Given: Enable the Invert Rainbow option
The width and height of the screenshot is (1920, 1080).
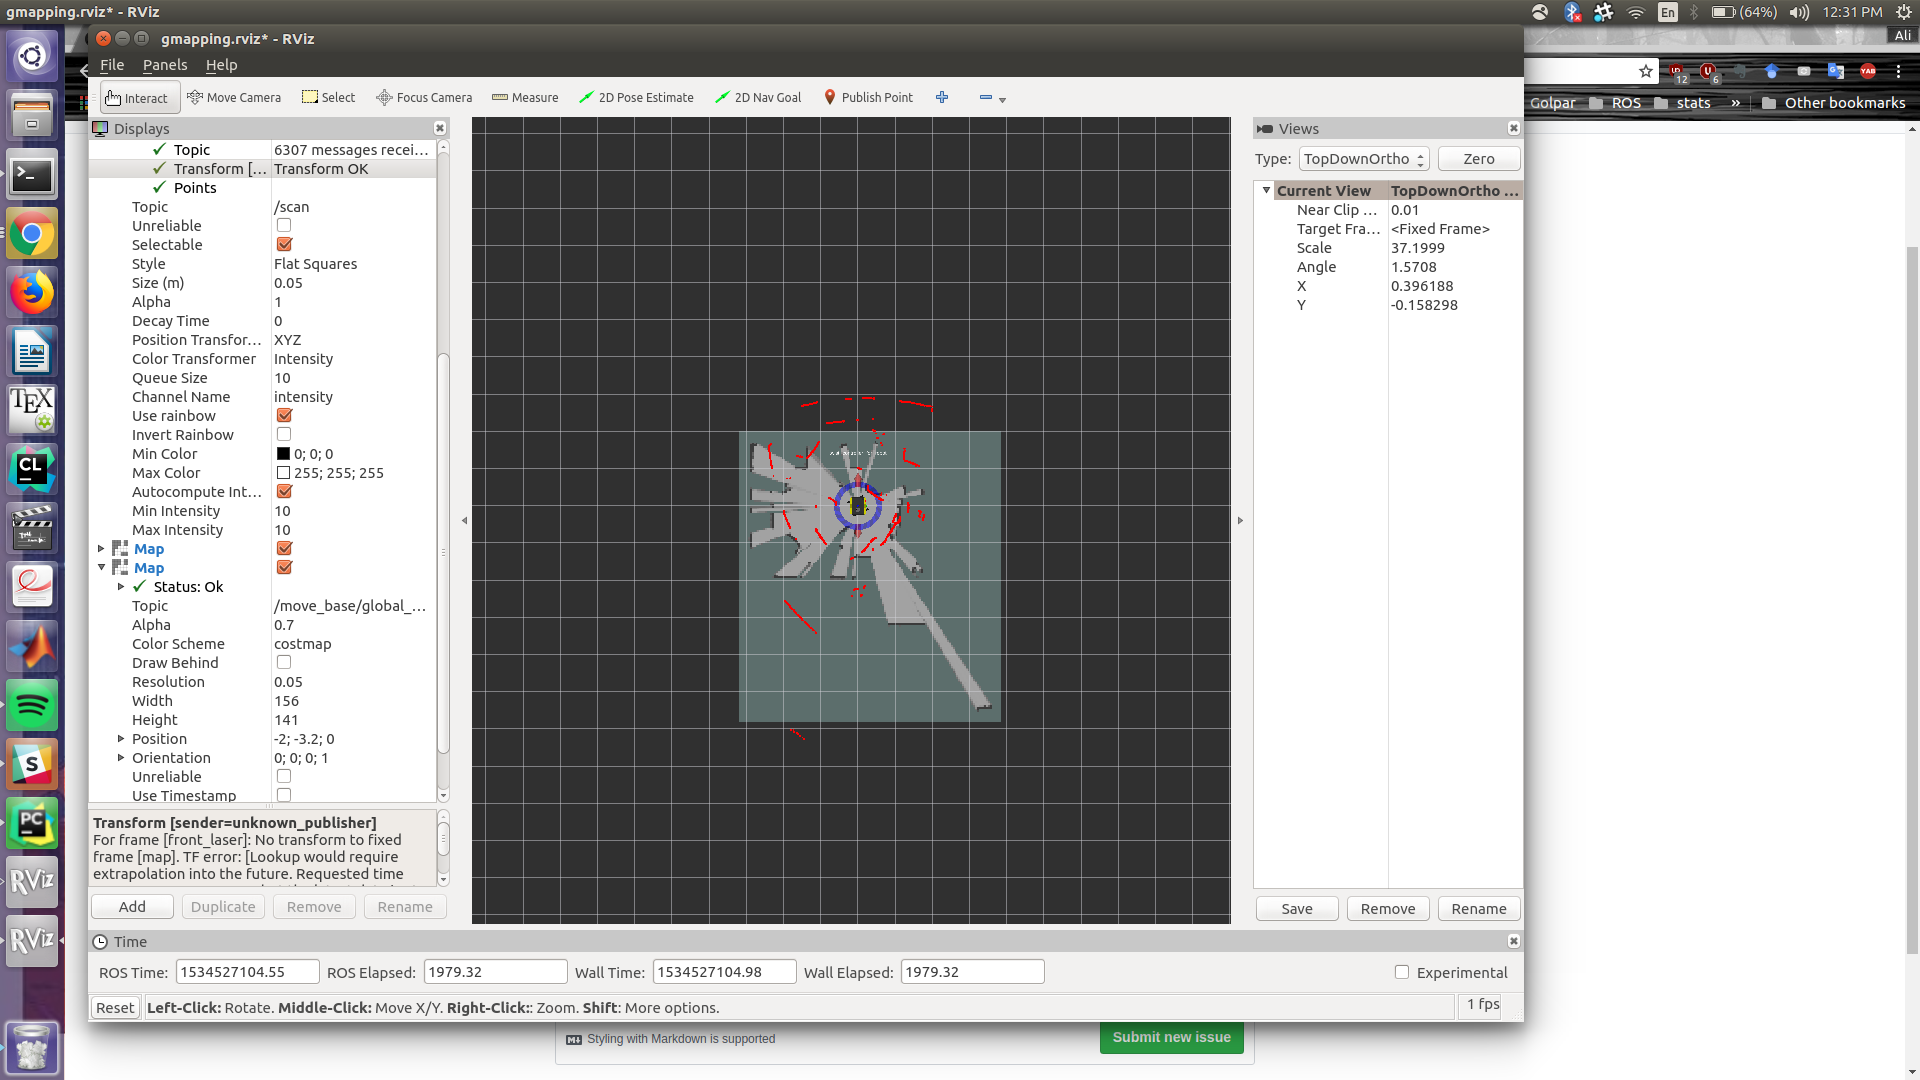Looking at the screenshot, I should [x=284, y=434].
